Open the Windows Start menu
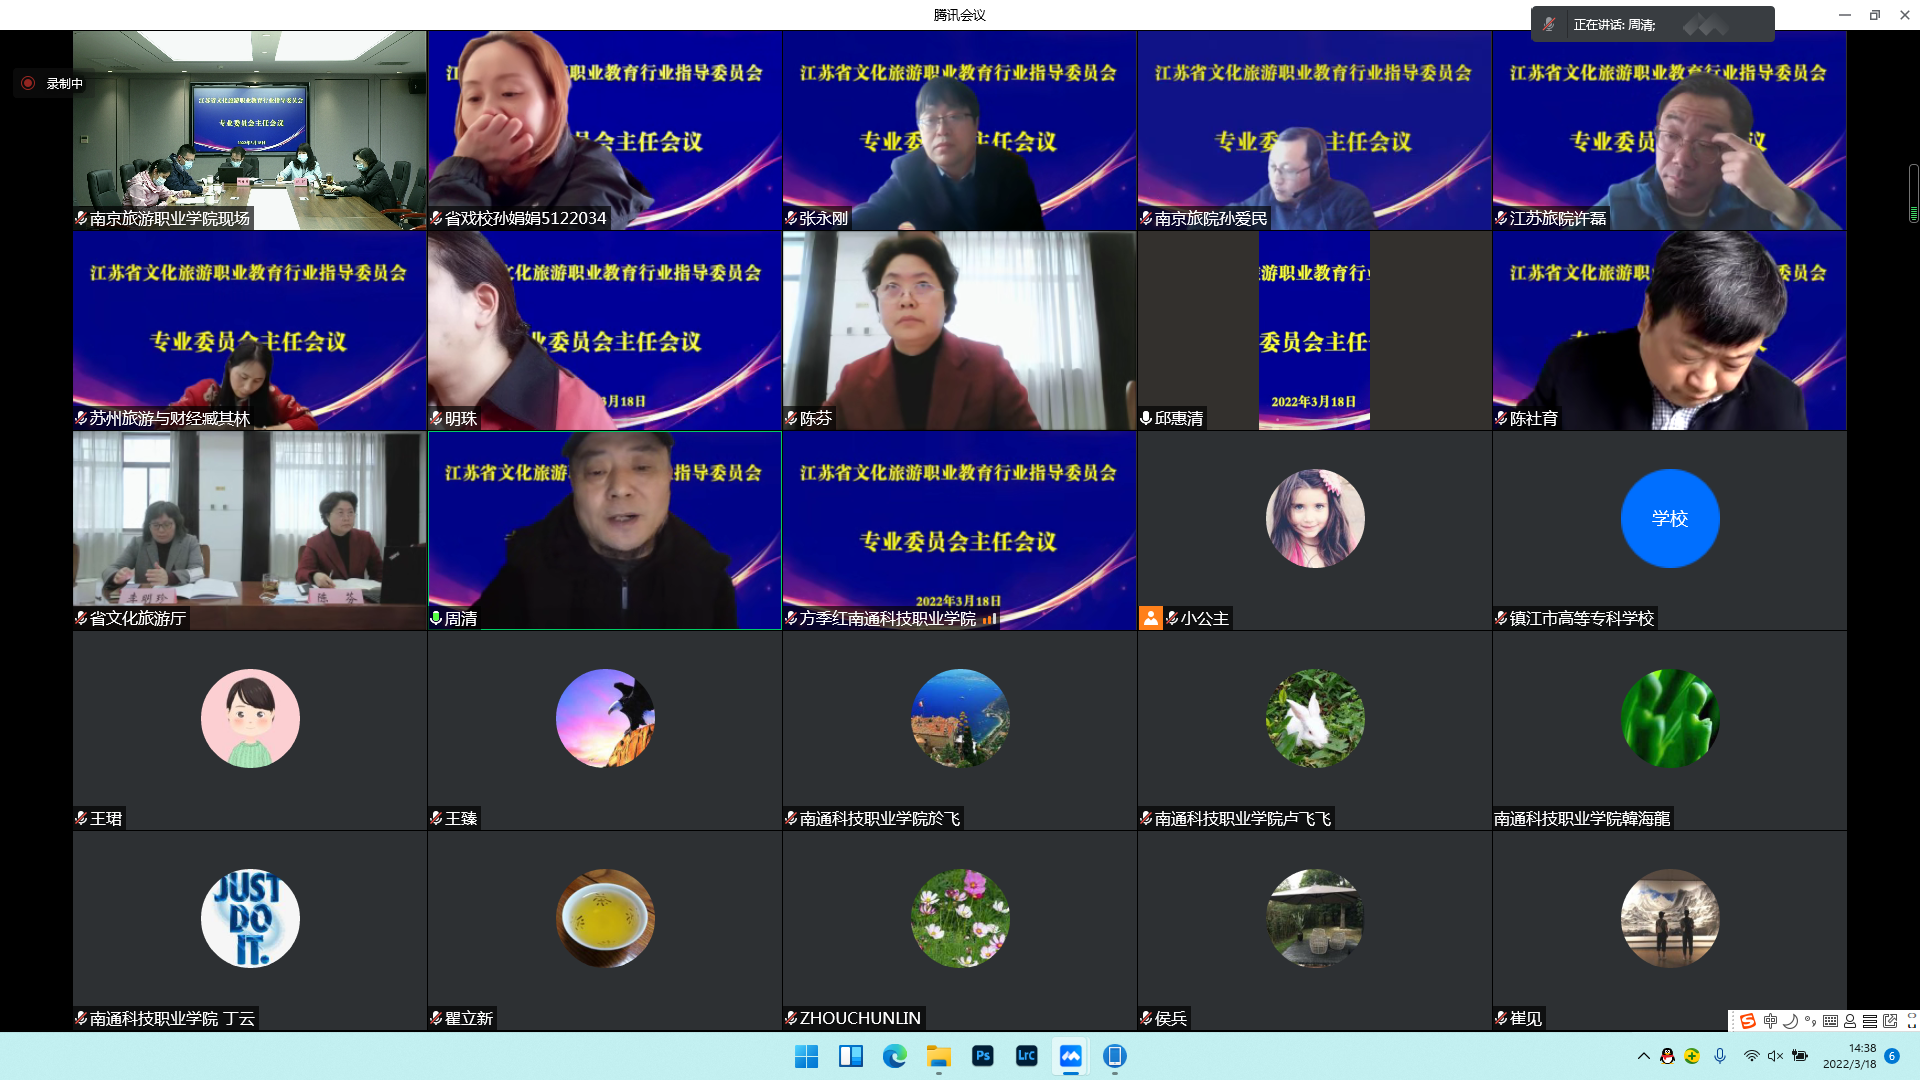This screenshot has width=1920, height=1080. (x=806, y=1056)
